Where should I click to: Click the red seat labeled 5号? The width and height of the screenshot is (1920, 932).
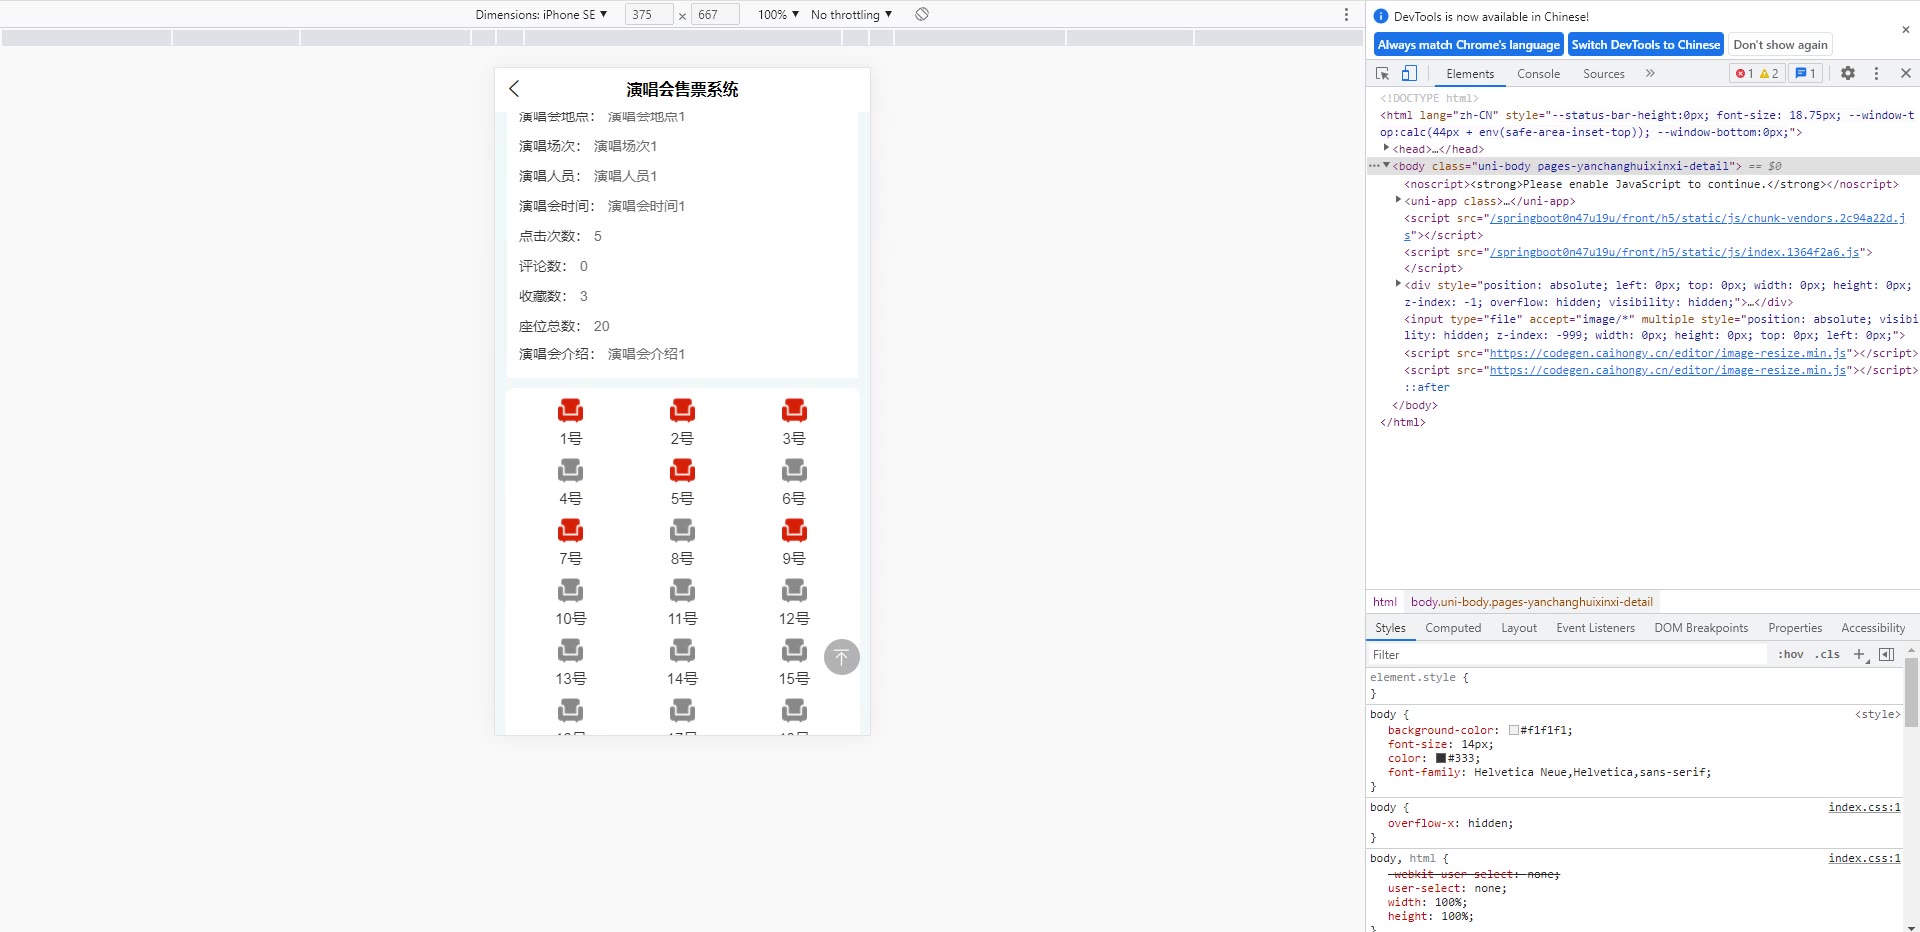pos(682,471)
